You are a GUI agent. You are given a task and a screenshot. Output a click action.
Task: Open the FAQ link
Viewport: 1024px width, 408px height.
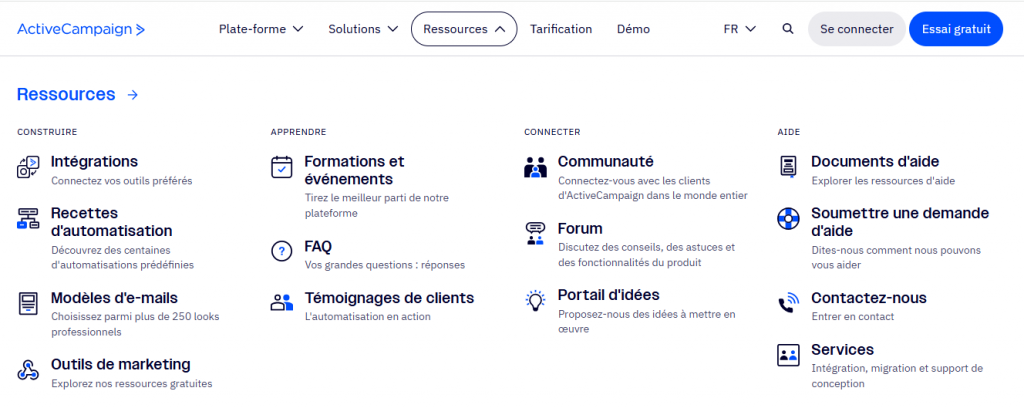pos(318,246)
